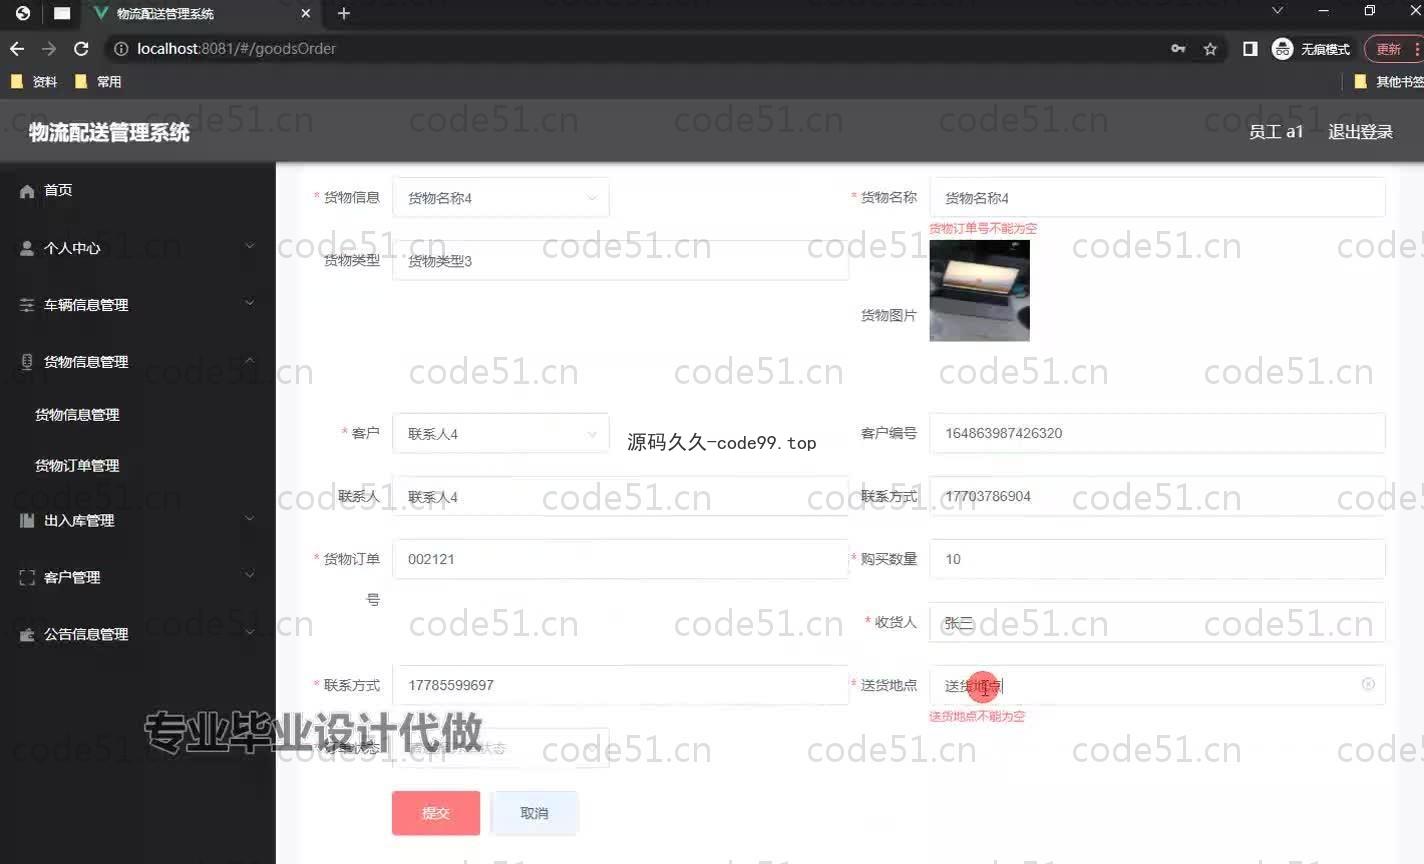Click the 客户编号 input field
This screenshot has height=864, width=1424.
pyautogui.click(x=1157, y=433)
